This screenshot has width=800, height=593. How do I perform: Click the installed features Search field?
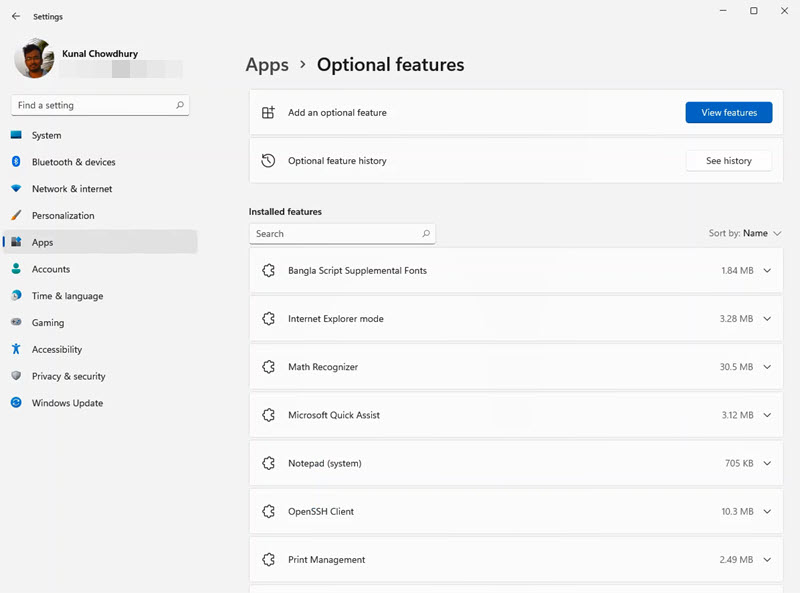342,234
